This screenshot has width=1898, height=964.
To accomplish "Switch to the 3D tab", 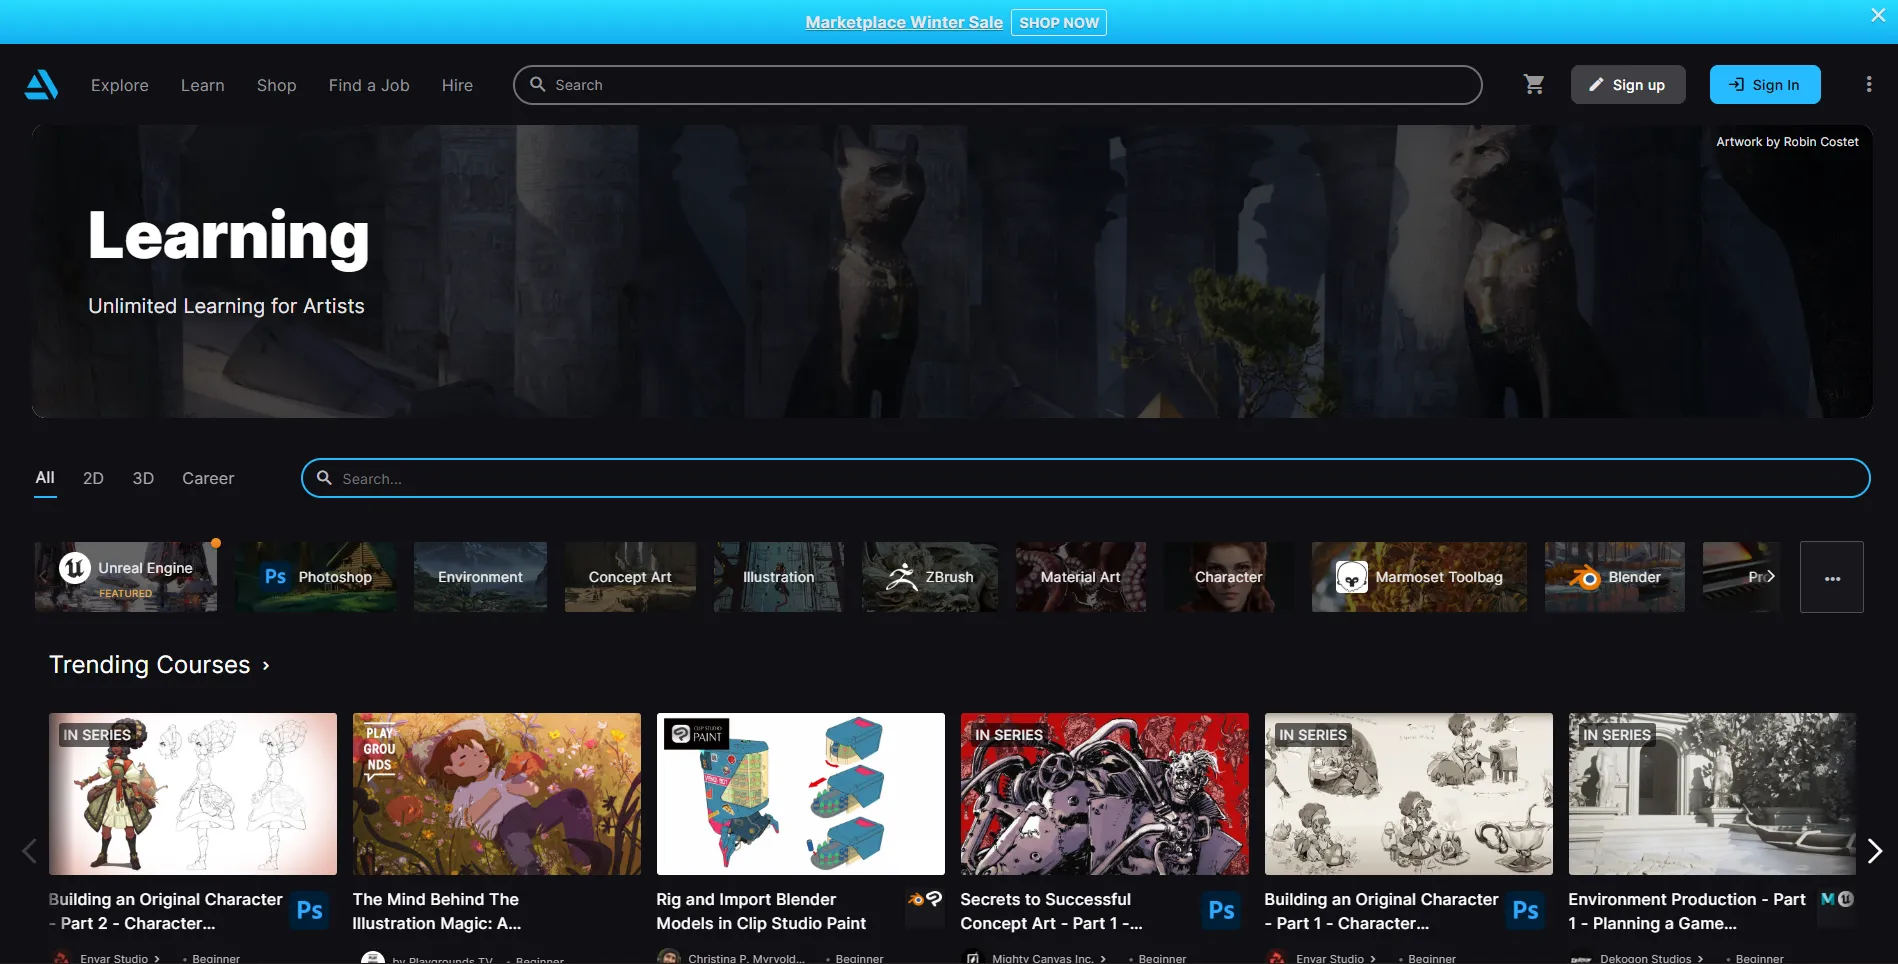I will tap(143, 479).
